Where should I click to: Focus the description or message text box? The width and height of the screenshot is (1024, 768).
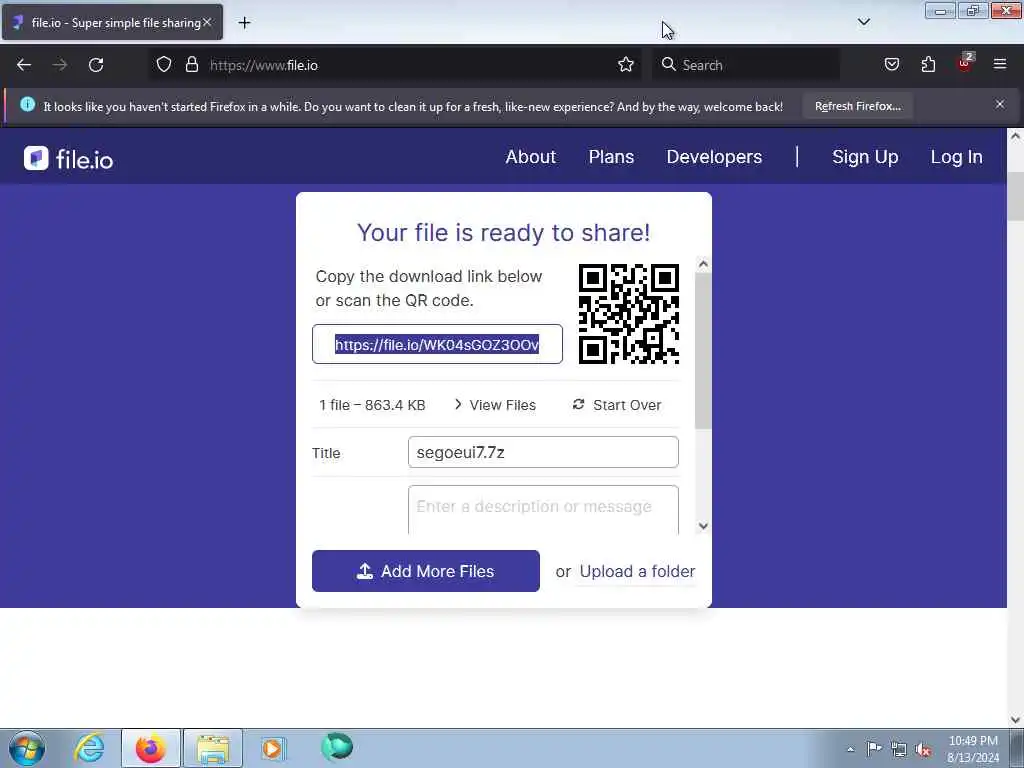(x=543, y=510)
